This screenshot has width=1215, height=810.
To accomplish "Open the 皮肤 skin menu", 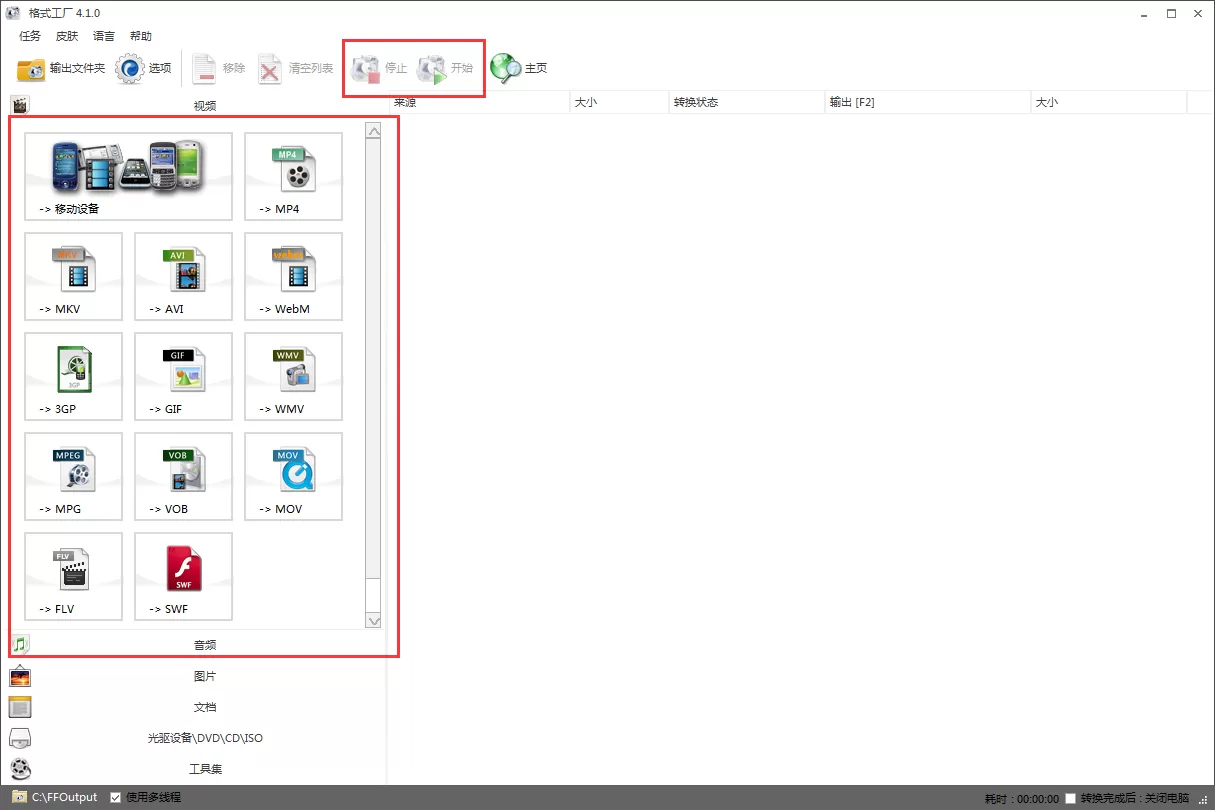I will [67, 36].
